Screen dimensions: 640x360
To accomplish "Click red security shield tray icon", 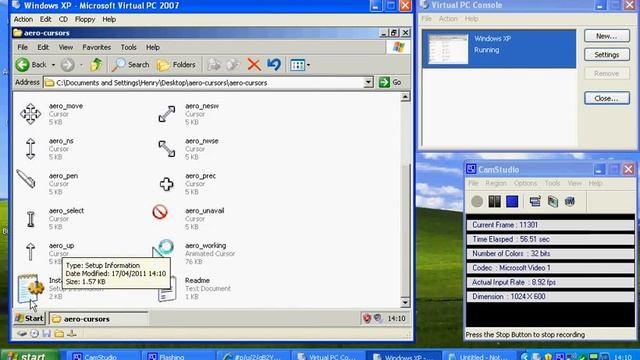I will point(367,318).
